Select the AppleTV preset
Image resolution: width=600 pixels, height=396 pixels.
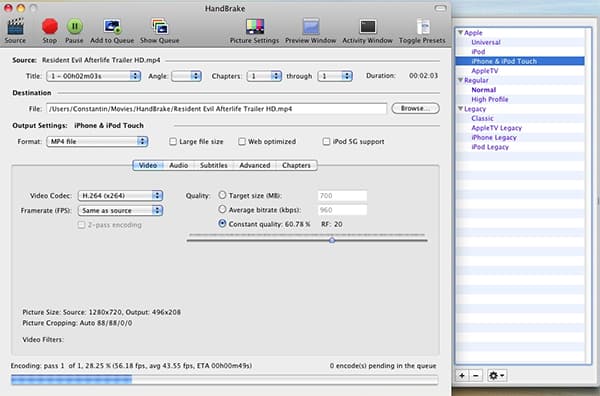click(485, 71)
